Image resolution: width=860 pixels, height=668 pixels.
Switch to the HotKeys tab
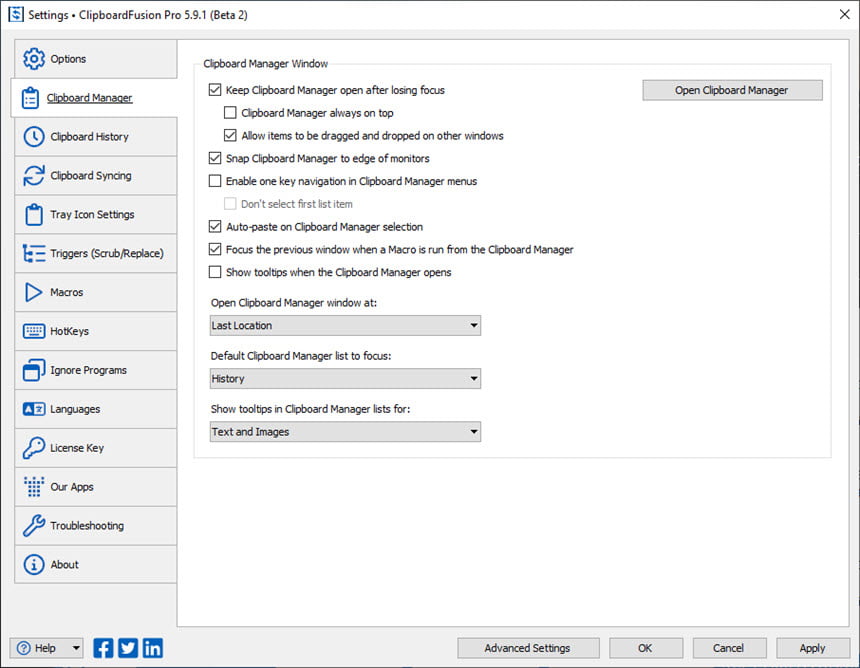pos(95,331)
